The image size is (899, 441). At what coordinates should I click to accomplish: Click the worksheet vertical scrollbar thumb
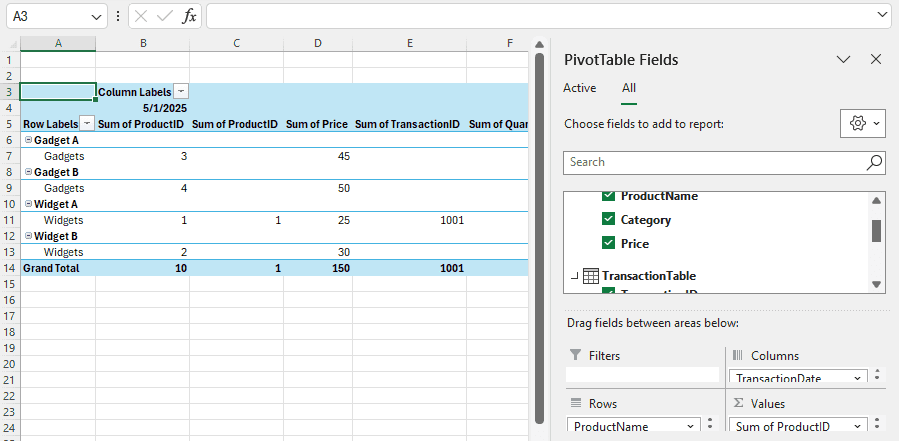pos(538,238)
